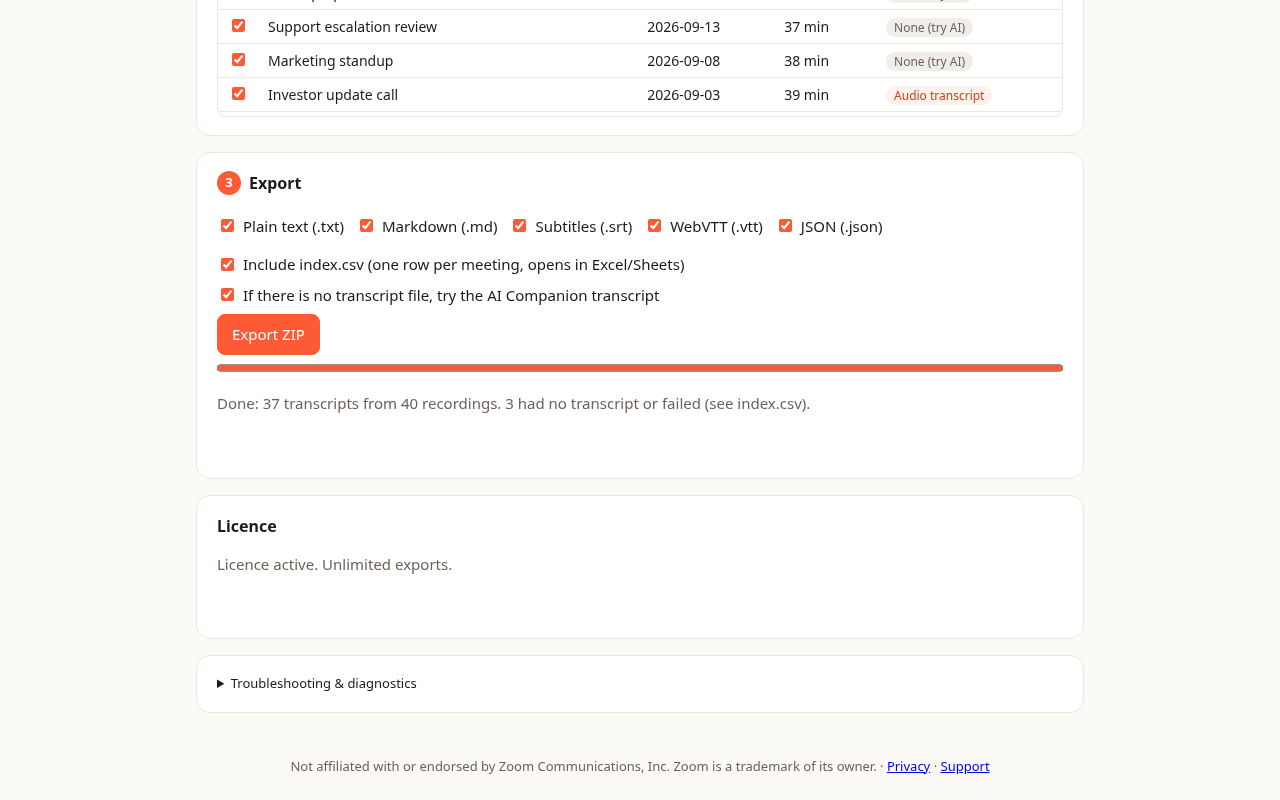Image resolution: width=1280 pixels, height=800 pixels.
Task: Click the date 2026-09-13
Action: pyautogui.click(x=683, y=27)
